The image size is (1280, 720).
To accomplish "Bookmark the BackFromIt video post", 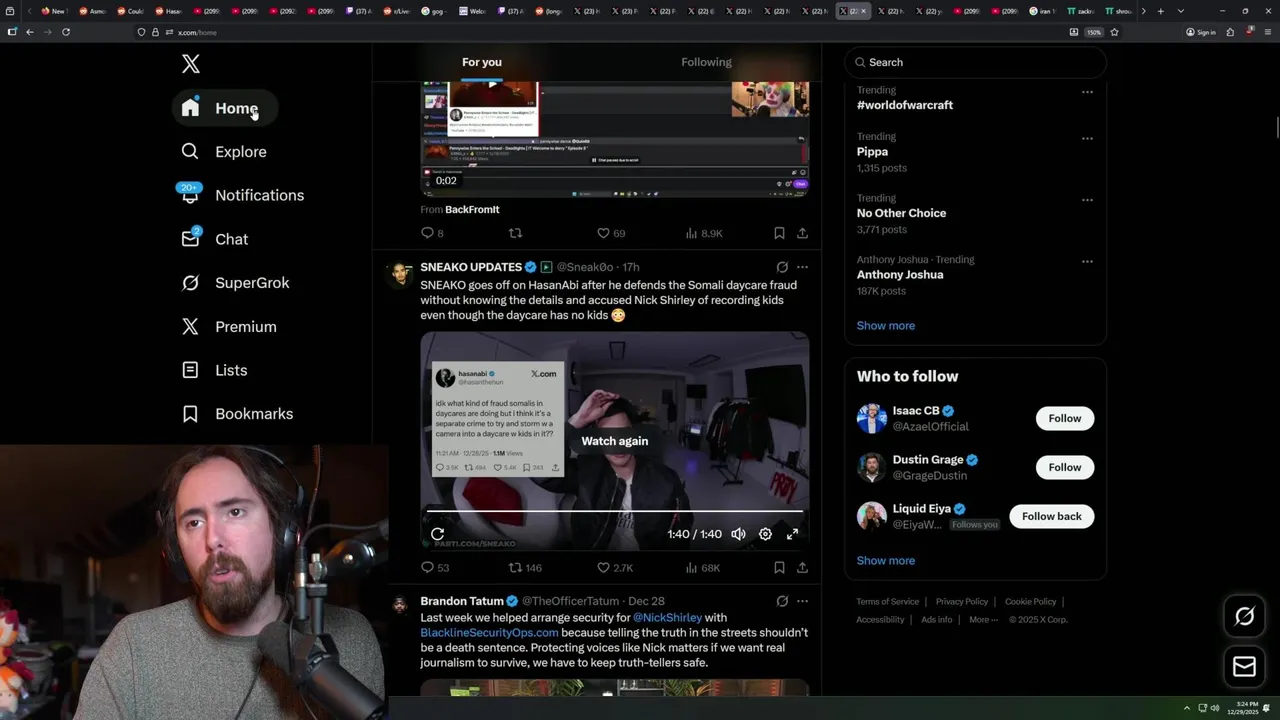I will [779, 233].
